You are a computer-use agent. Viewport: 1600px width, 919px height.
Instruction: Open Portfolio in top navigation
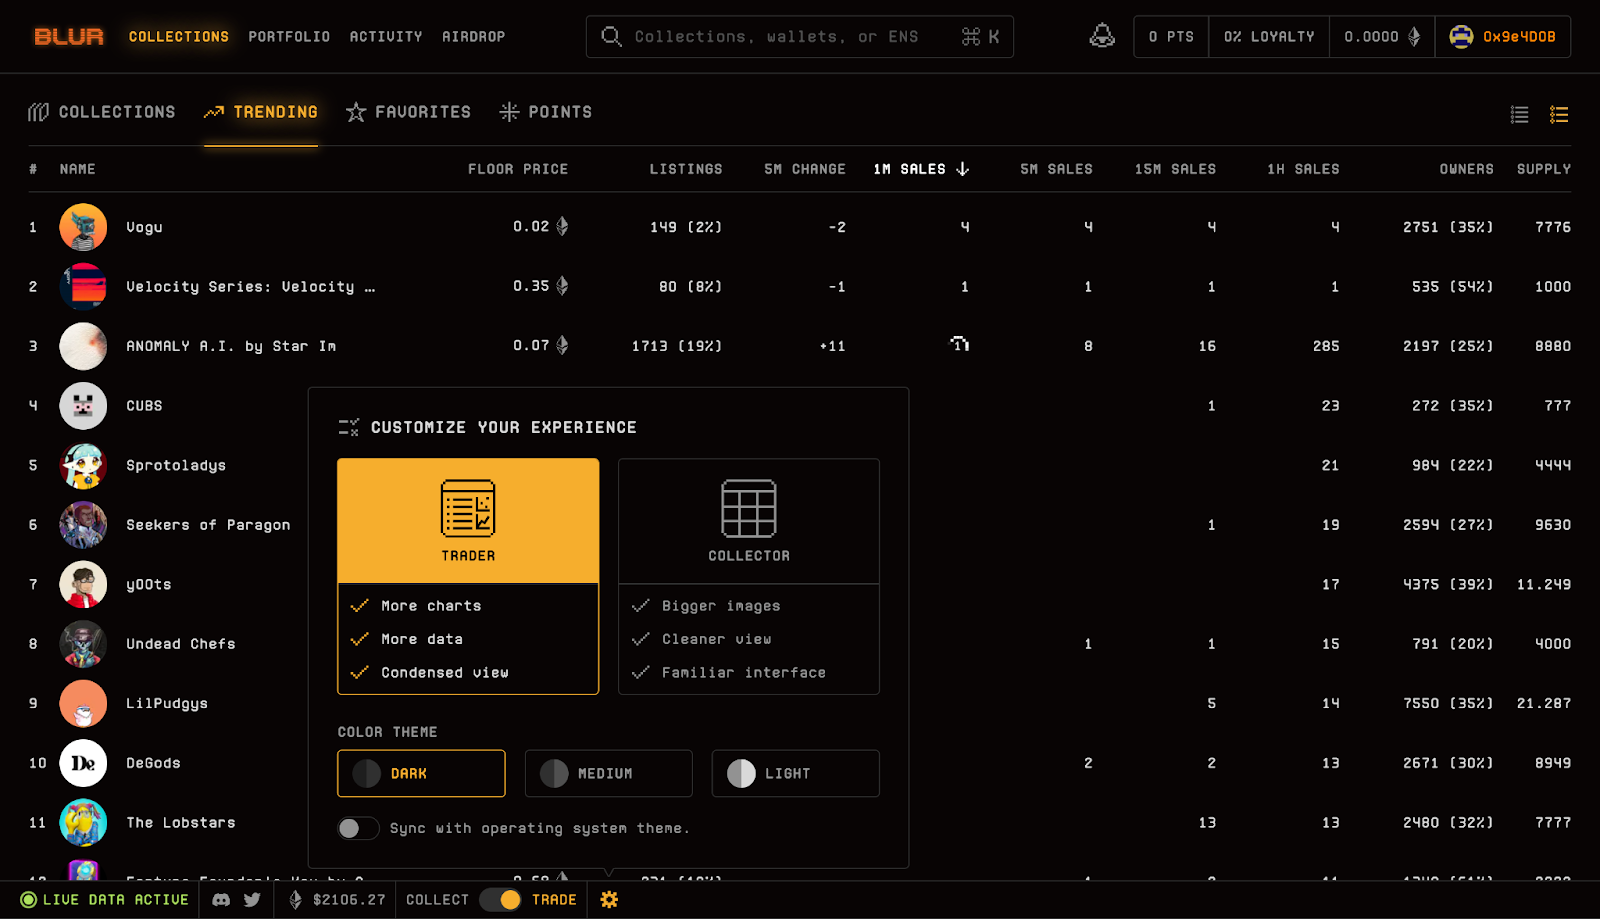coord(289,37)
